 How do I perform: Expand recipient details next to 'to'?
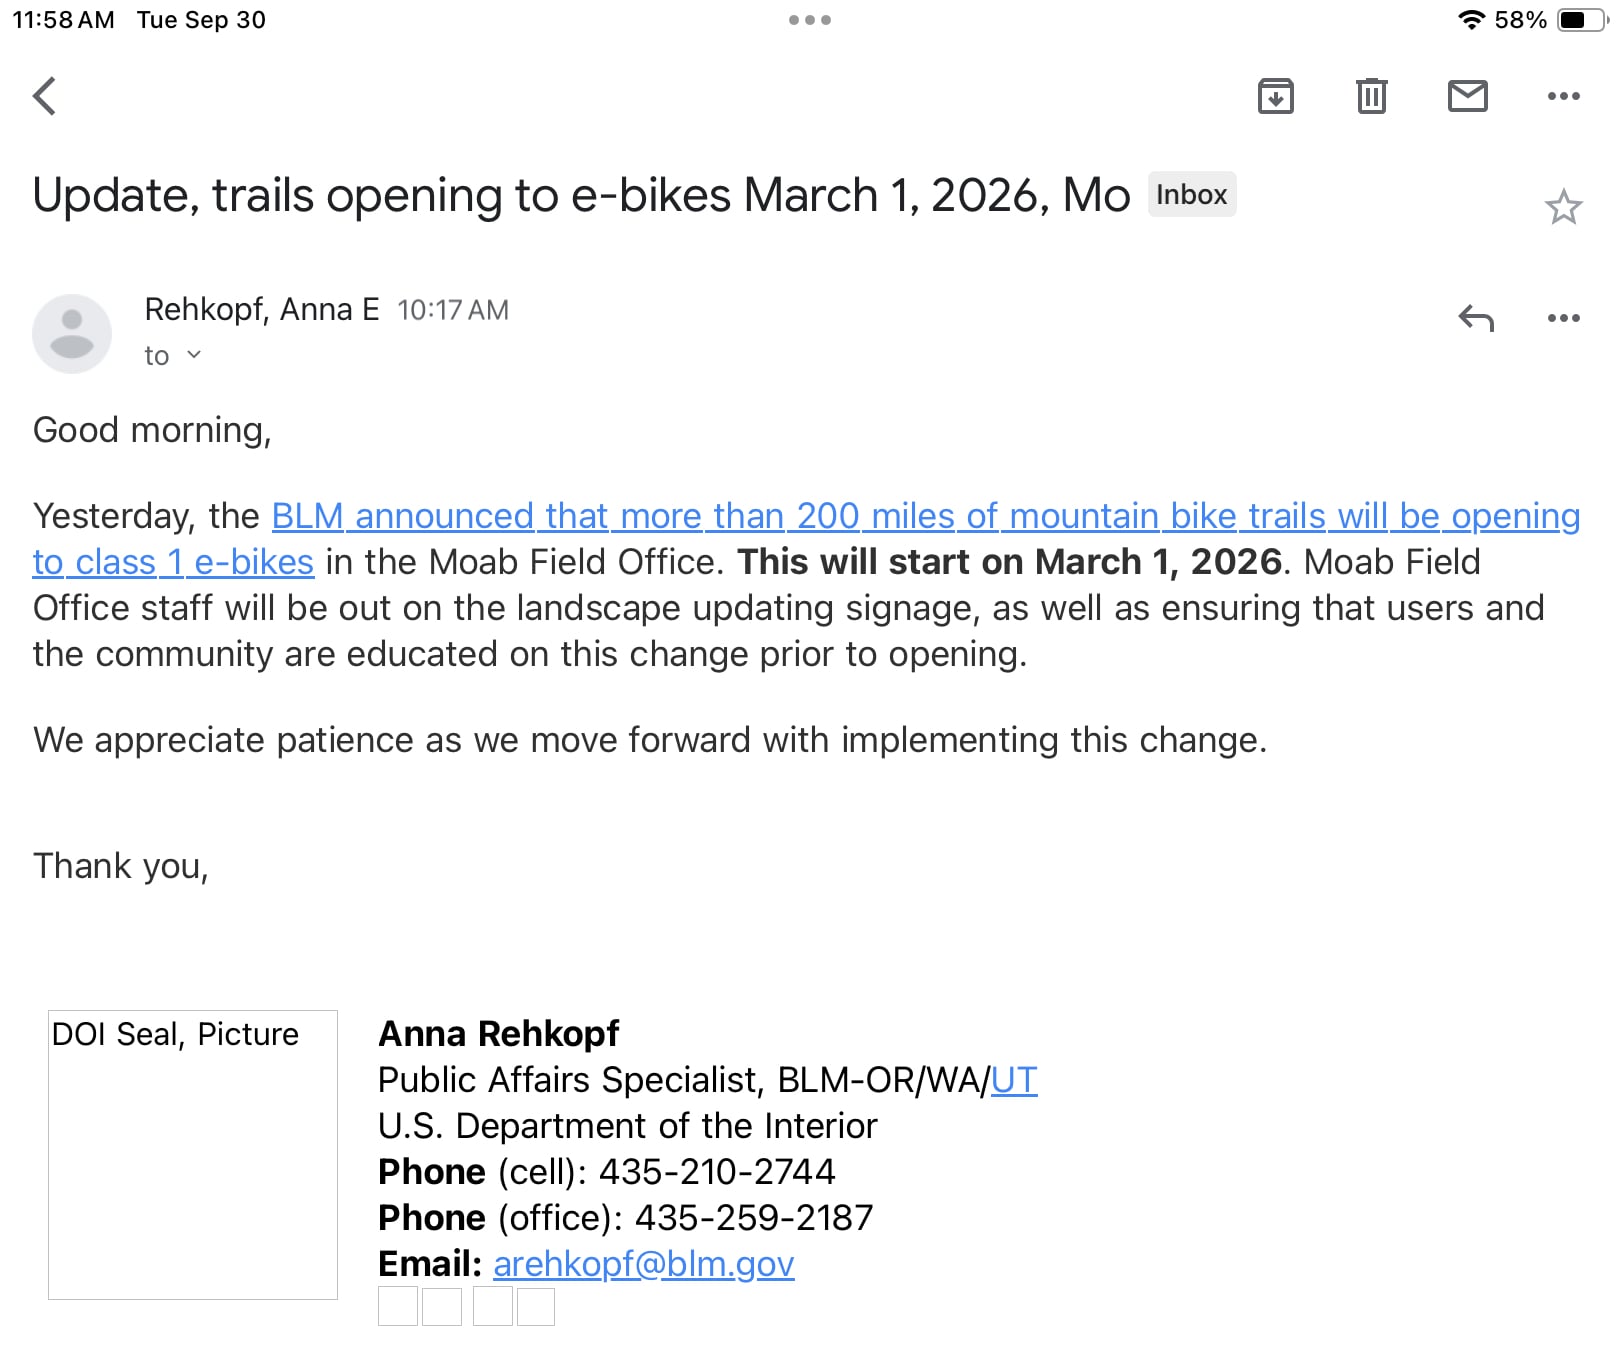click(x=194, y=355)
